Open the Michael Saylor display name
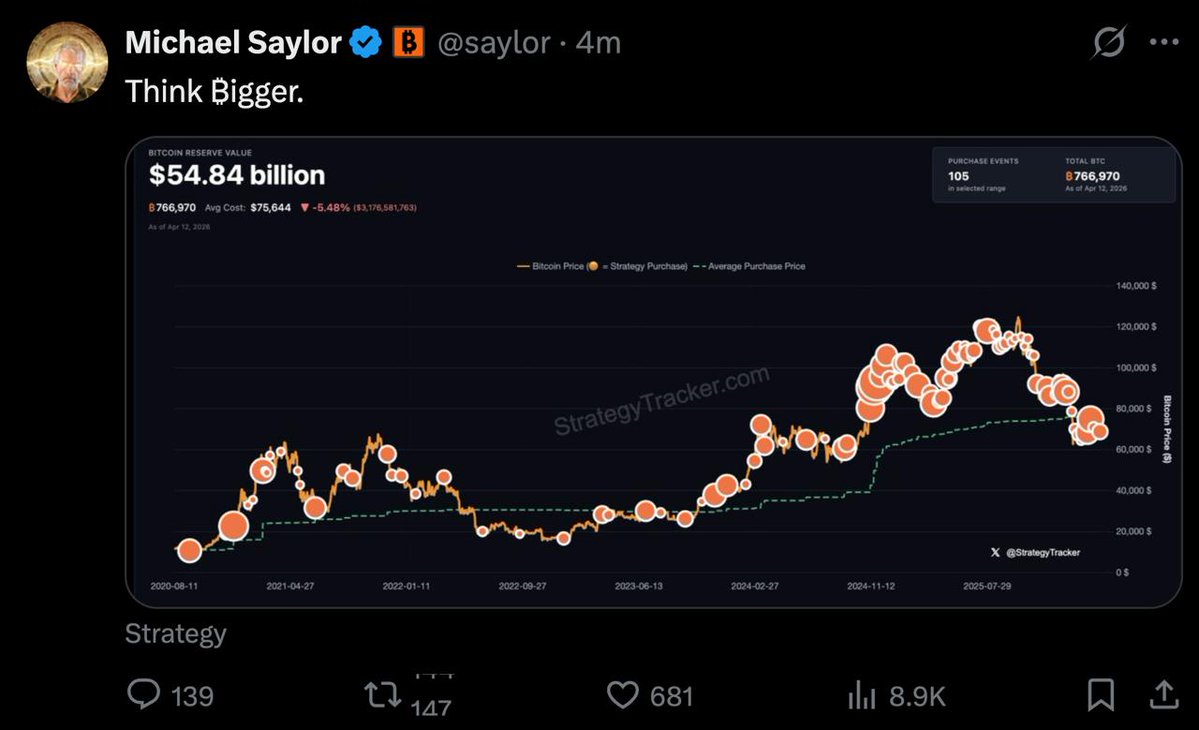This screenshot has height=730, width=1199. pos(234,42)
